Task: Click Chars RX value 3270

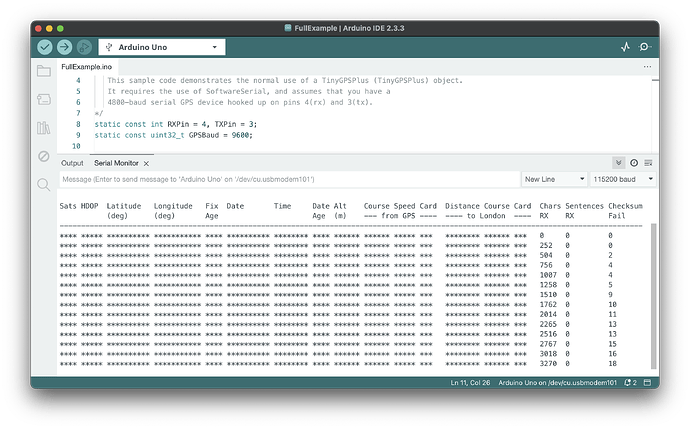Action: (x=548, y=363)
